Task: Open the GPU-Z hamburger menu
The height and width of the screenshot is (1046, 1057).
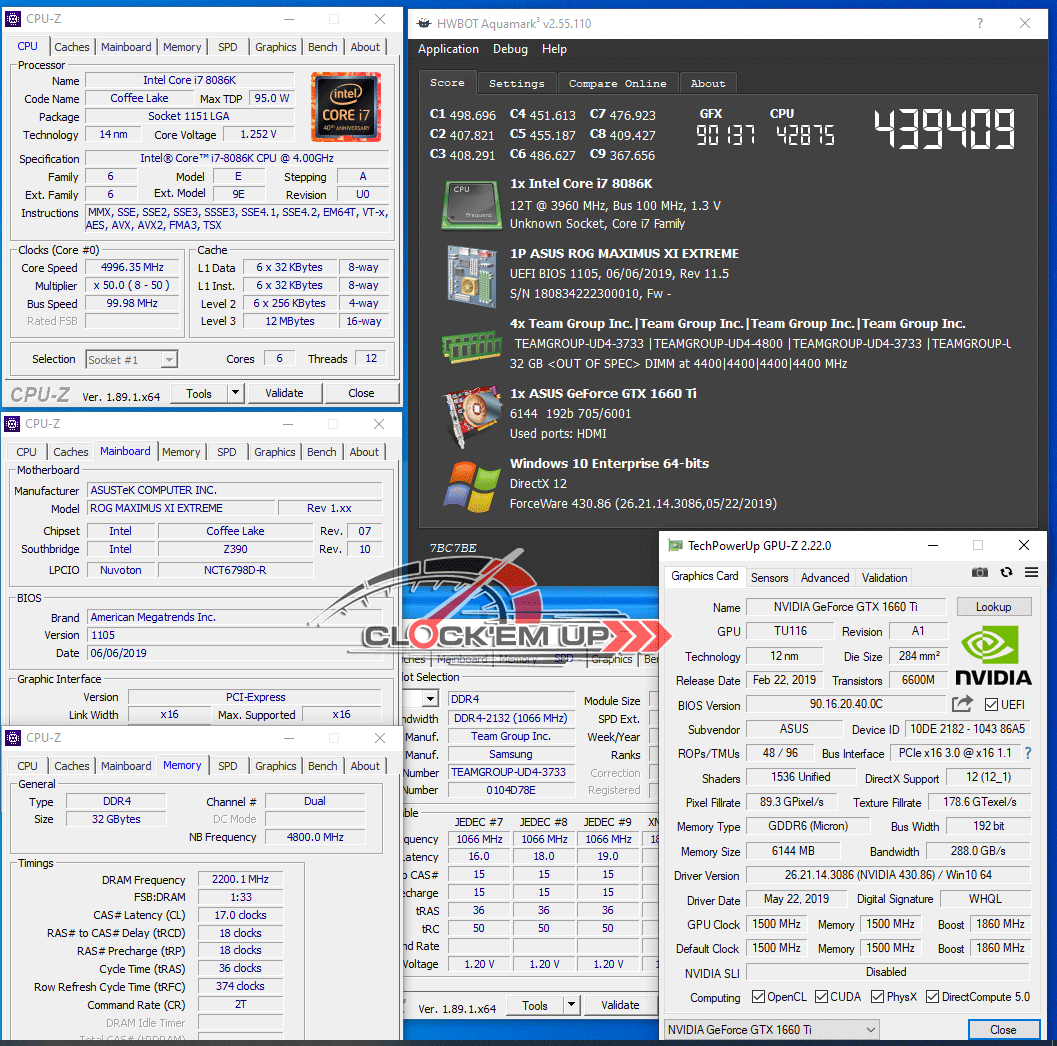Action: (x=1031, y=572)
